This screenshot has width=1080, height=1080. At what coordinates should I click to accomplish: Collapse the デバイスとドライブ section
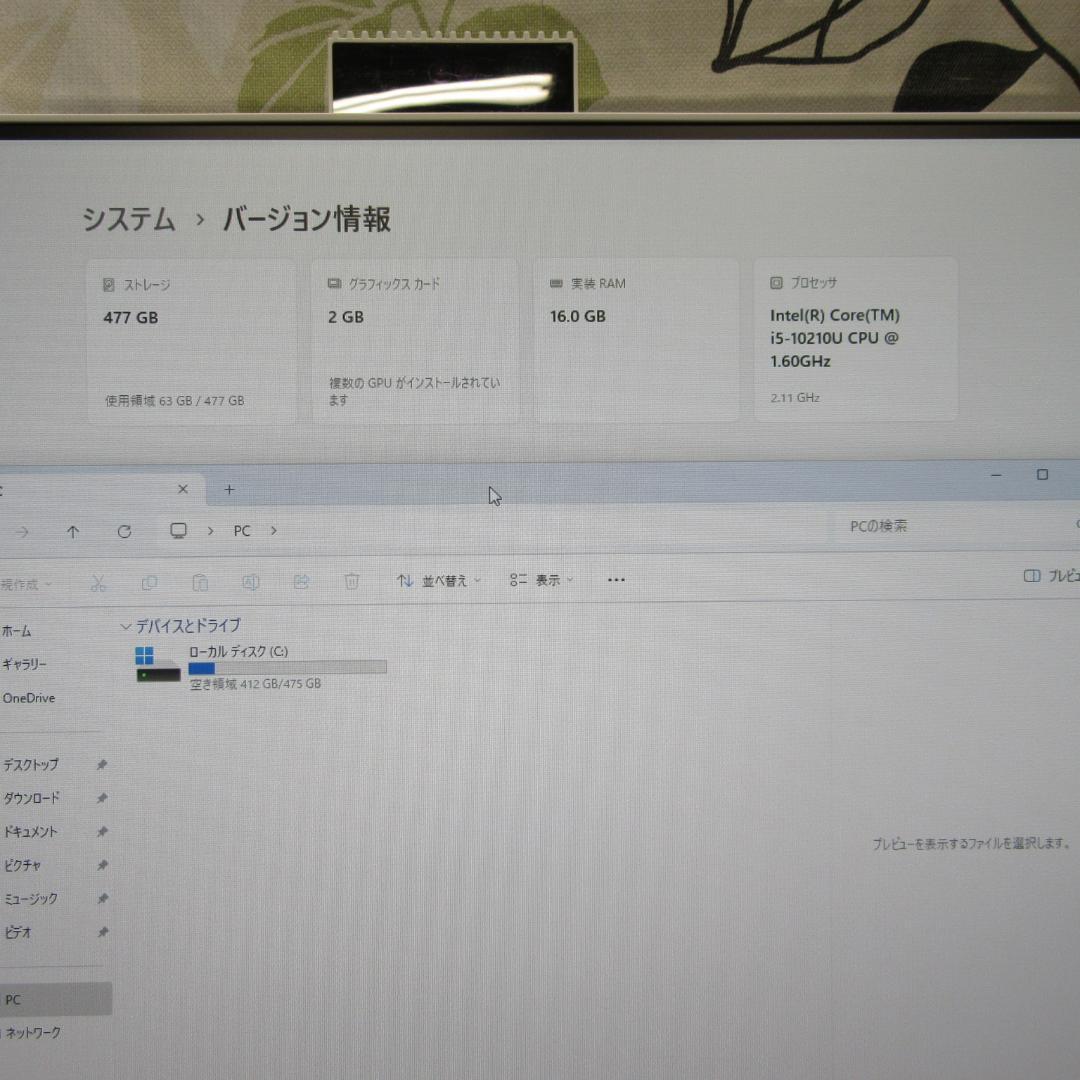tap(125, 626)
